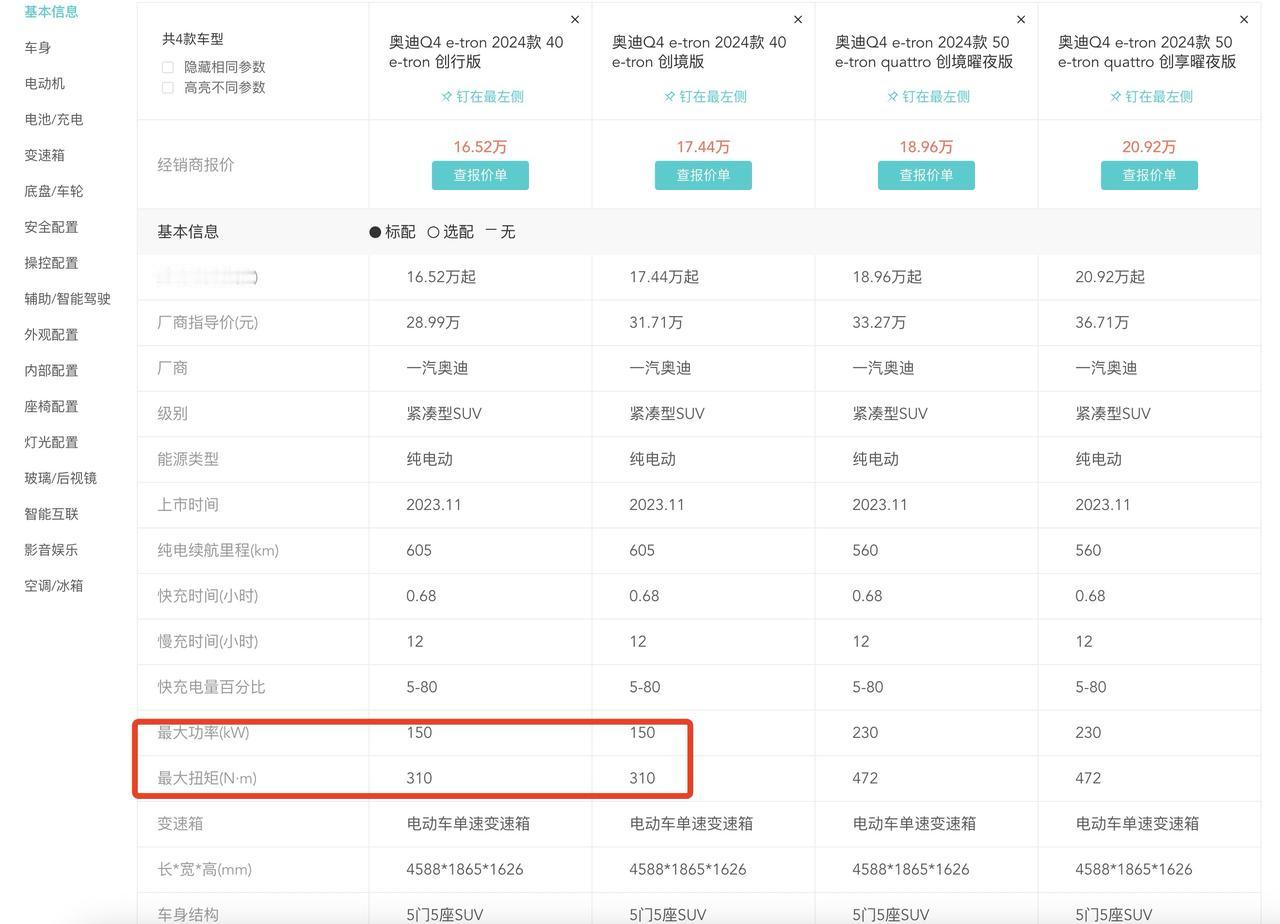Remove the 50 quattro 创享曜夜版 column with X

coord(1244,19)
